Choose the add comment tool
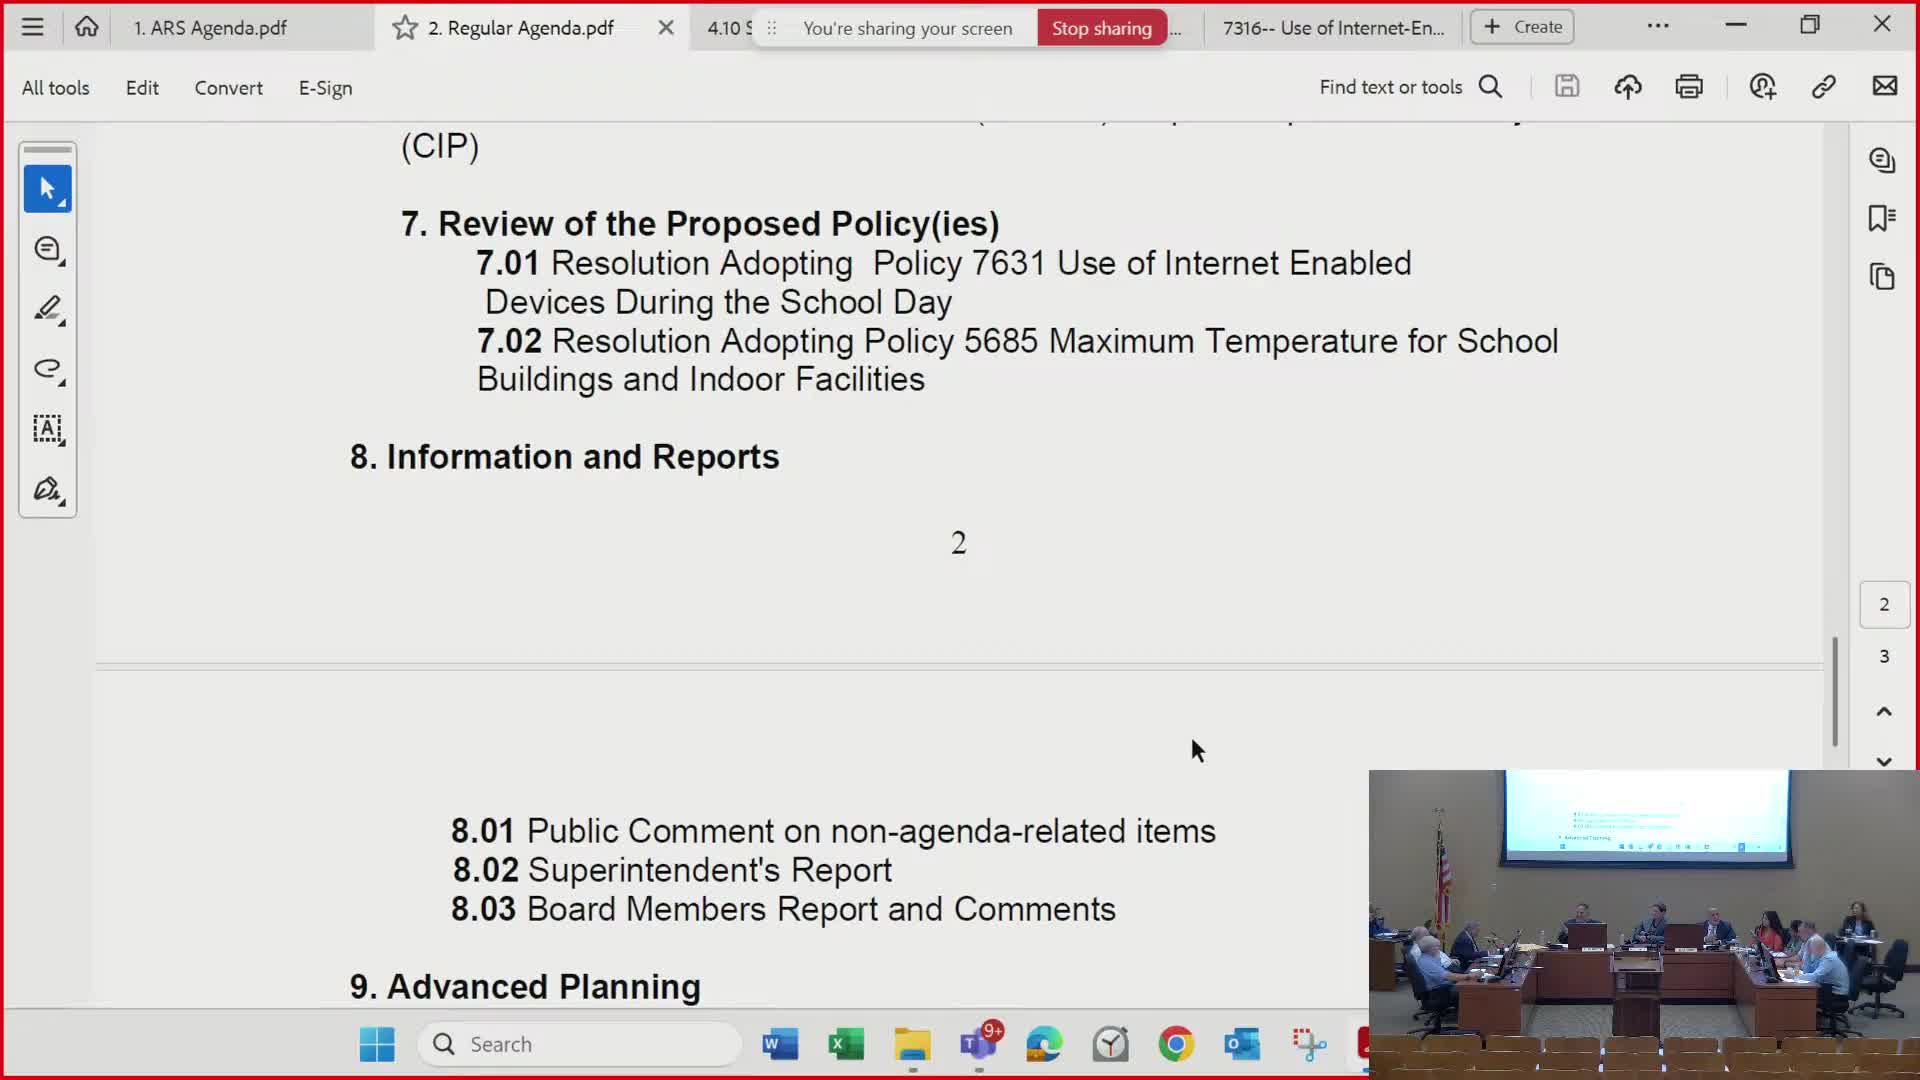This screenshot has width=1920, height=1080. (x=48, y=249)
